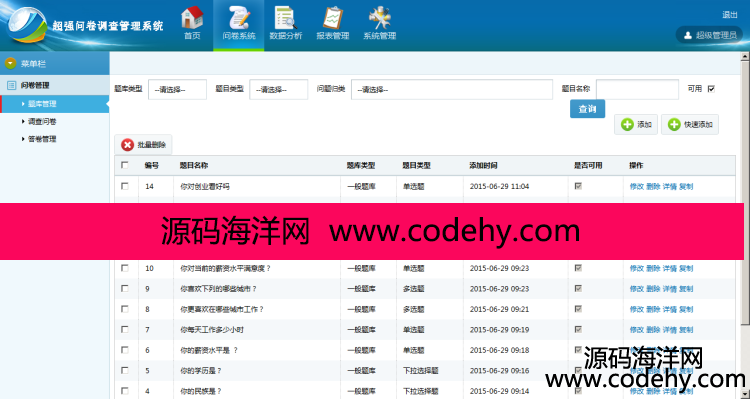
Task: Click the green plus 添加 icon
Action: point(627,124)
